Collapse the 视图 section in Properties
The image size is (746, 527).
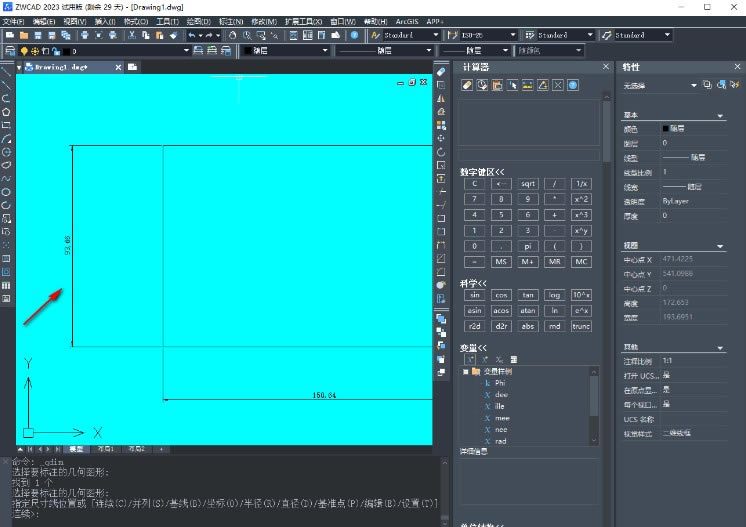click(720, 246)
